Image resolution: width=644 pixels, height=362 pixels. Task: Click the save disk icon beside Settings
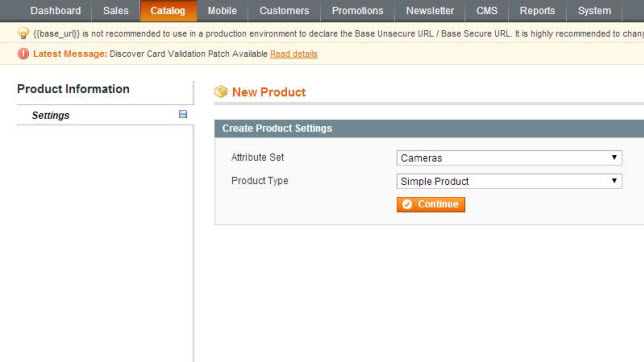coord(183,114)
